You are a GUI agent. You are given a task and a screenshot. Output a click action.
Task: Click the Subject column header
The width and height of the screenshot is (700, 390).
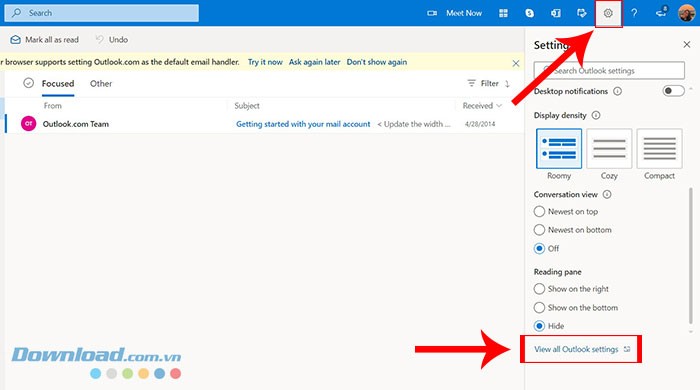(247, 106)
